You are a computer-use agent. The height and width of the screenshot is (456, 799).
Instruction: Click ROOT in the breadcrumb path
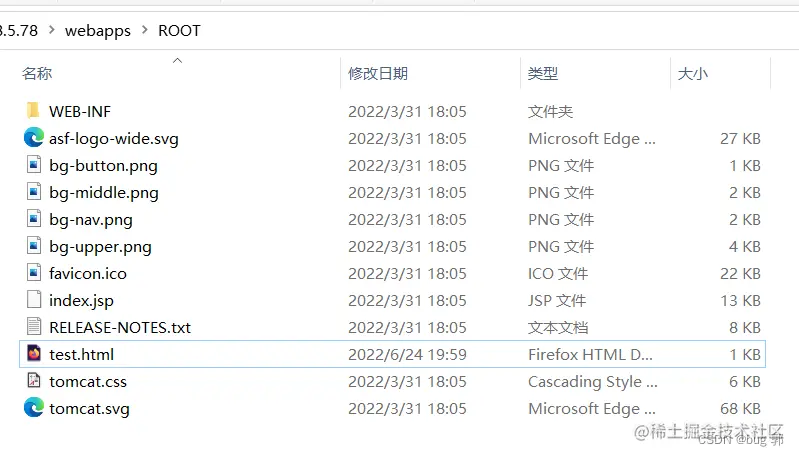tap(179, 31)
